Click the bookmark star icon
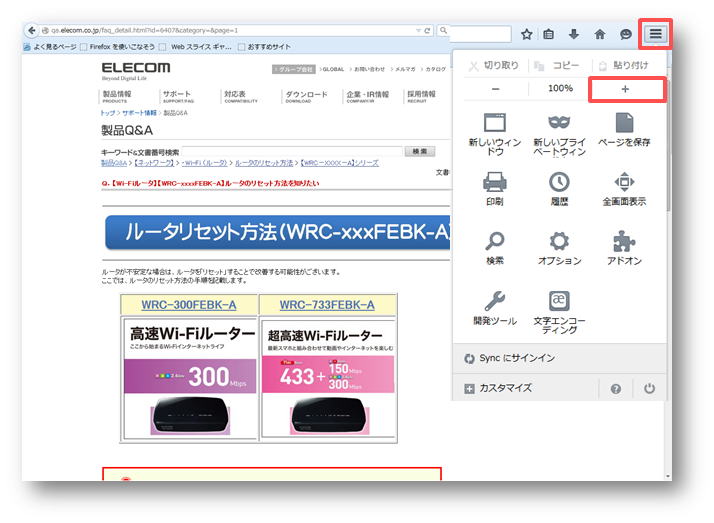This screenshot has height=523, width=714. pos(526,34)
